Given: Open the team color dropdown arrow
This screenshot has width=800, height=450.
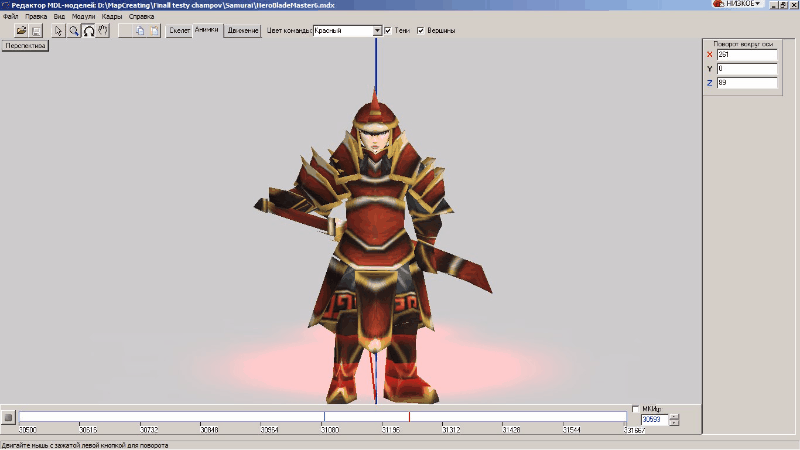Looking at the screenshot, I should [377, 31].
